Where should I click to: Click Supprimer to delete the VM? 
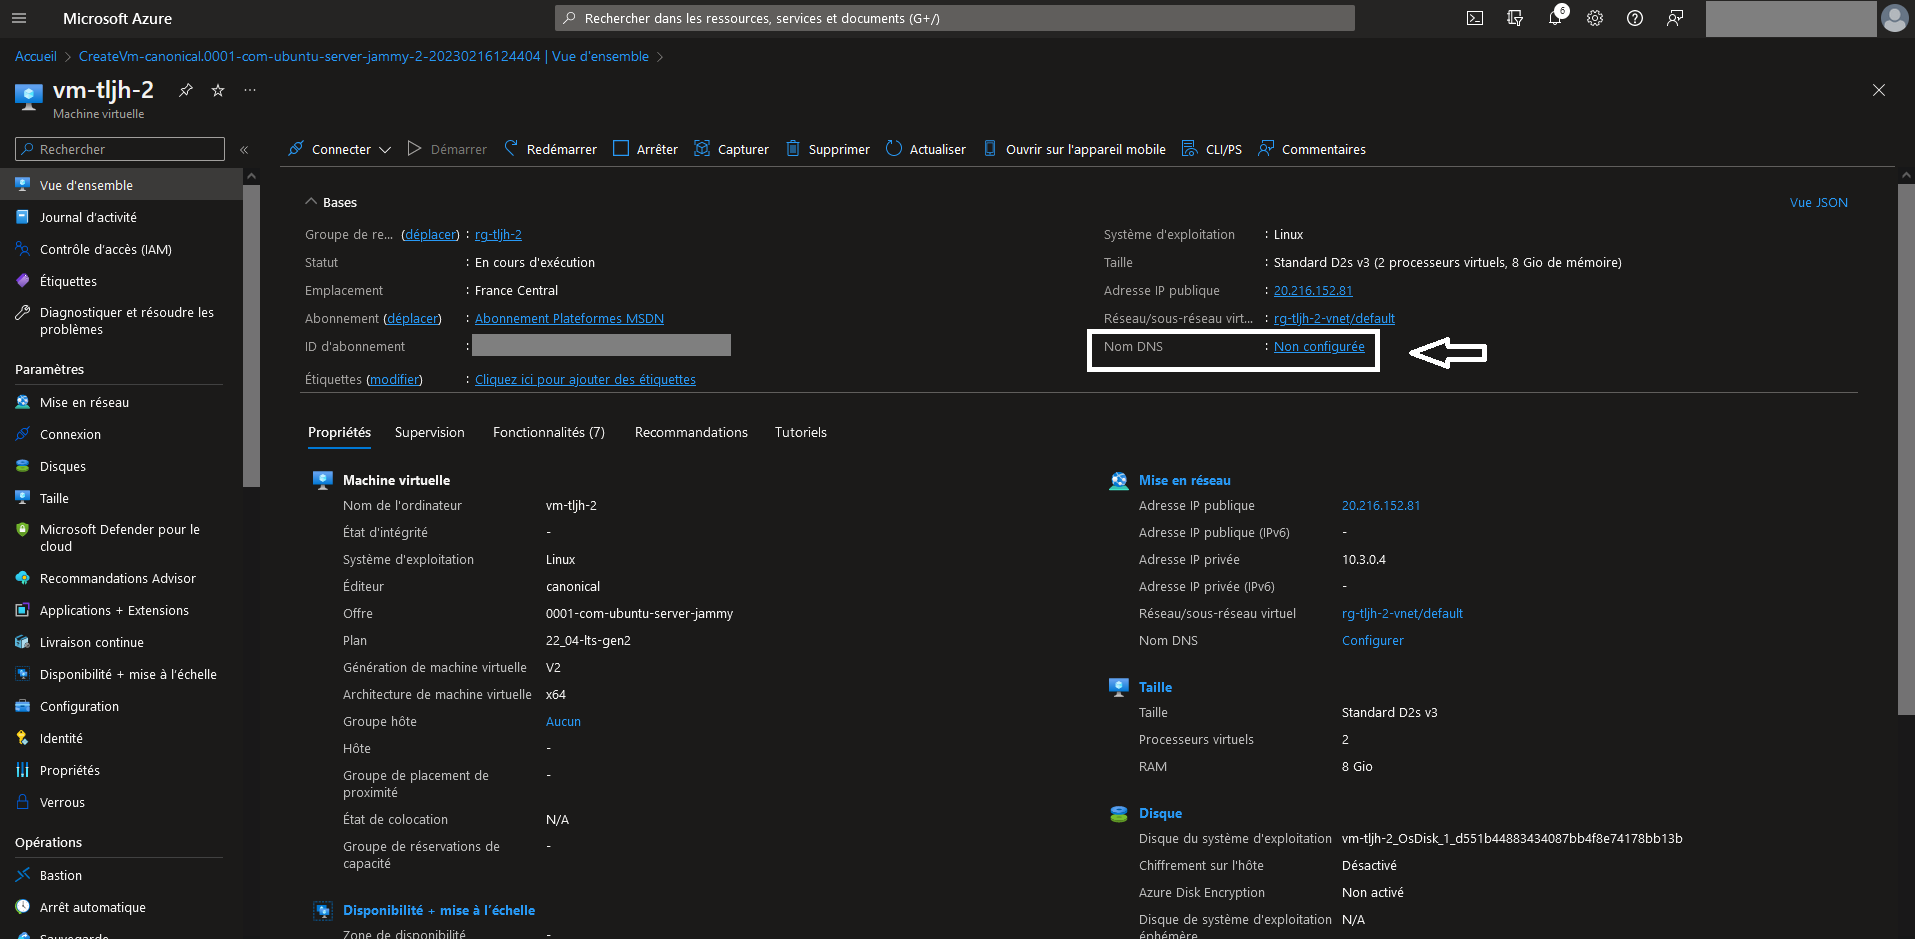(828, 149)
